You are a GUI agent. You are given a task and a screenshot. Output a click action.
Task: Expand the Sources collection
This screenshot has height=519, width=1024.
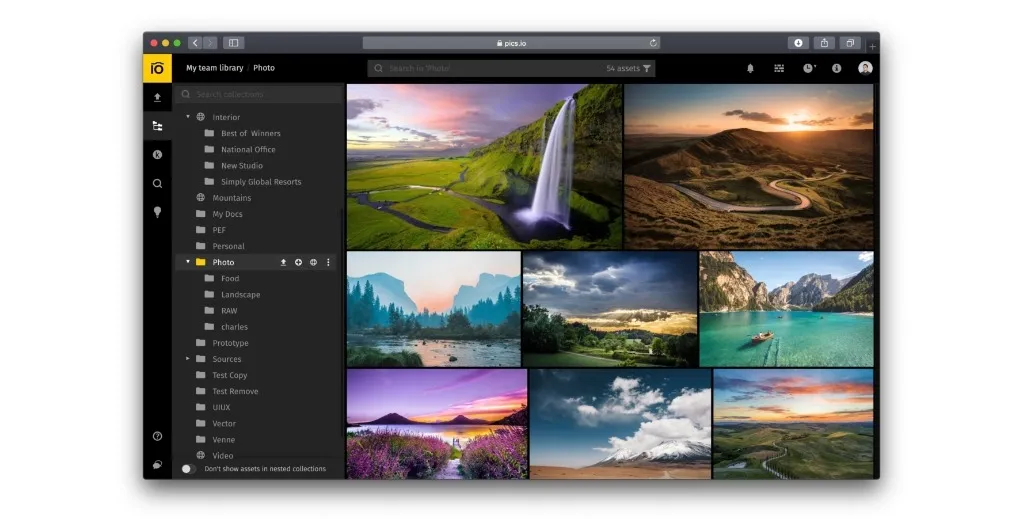187,359
